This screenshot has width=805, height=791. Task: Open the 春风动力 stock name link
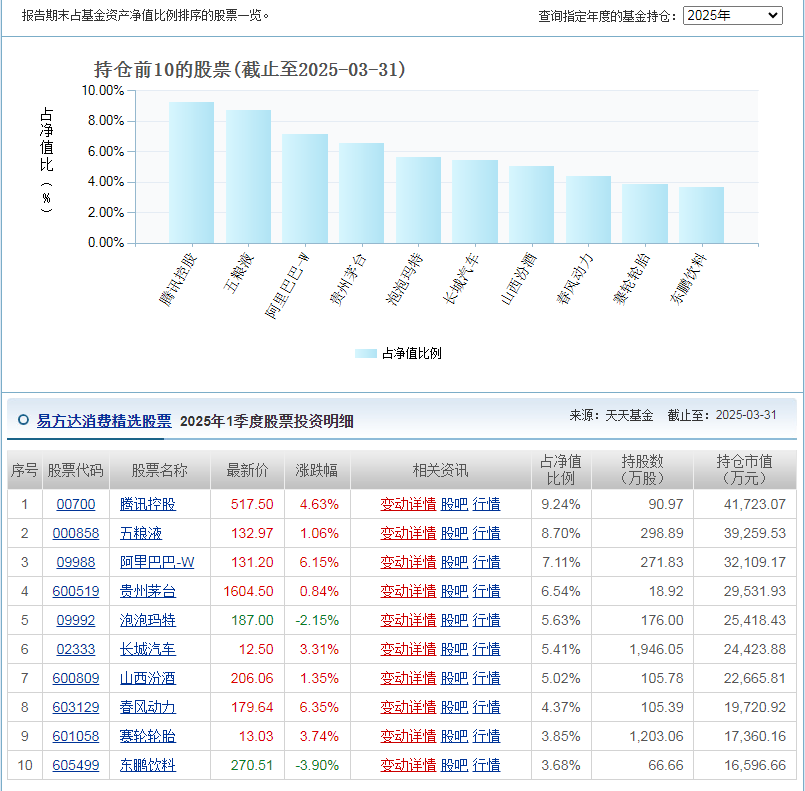coord(148,707)
